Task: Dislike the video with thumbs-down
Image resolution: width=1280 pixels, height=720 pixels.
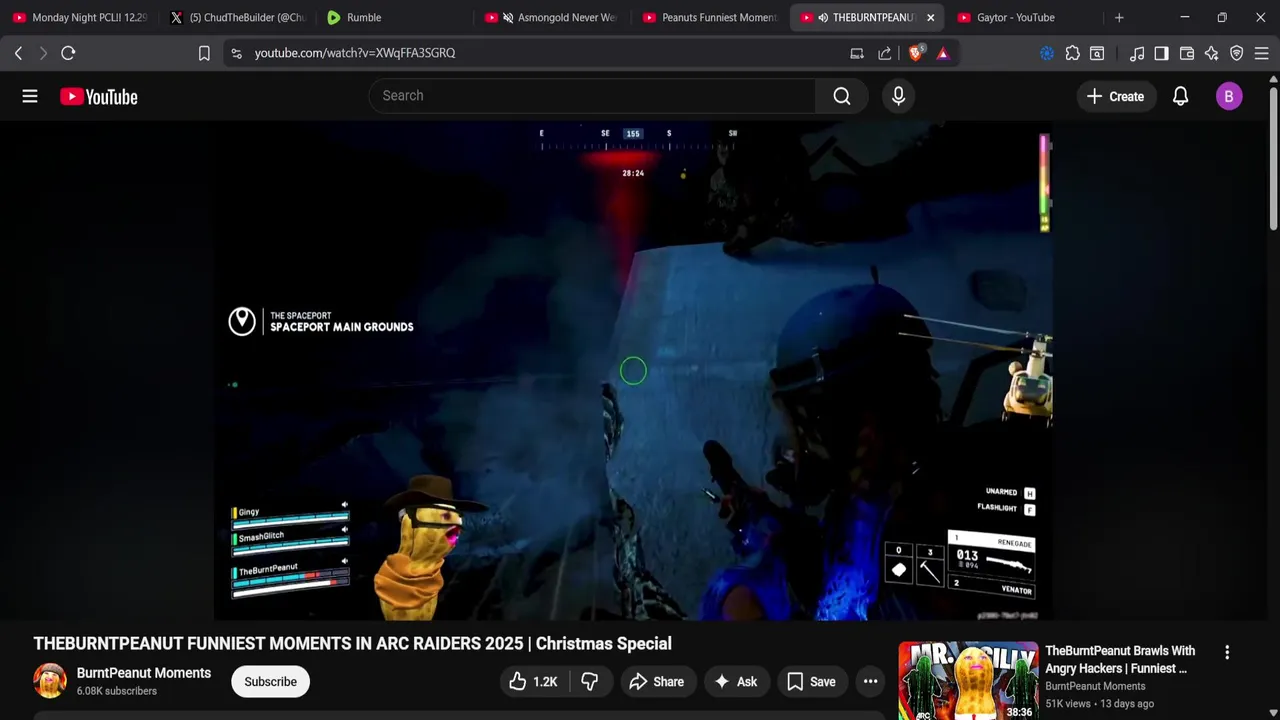Action: pyautogui.click(x=589, y=682)
